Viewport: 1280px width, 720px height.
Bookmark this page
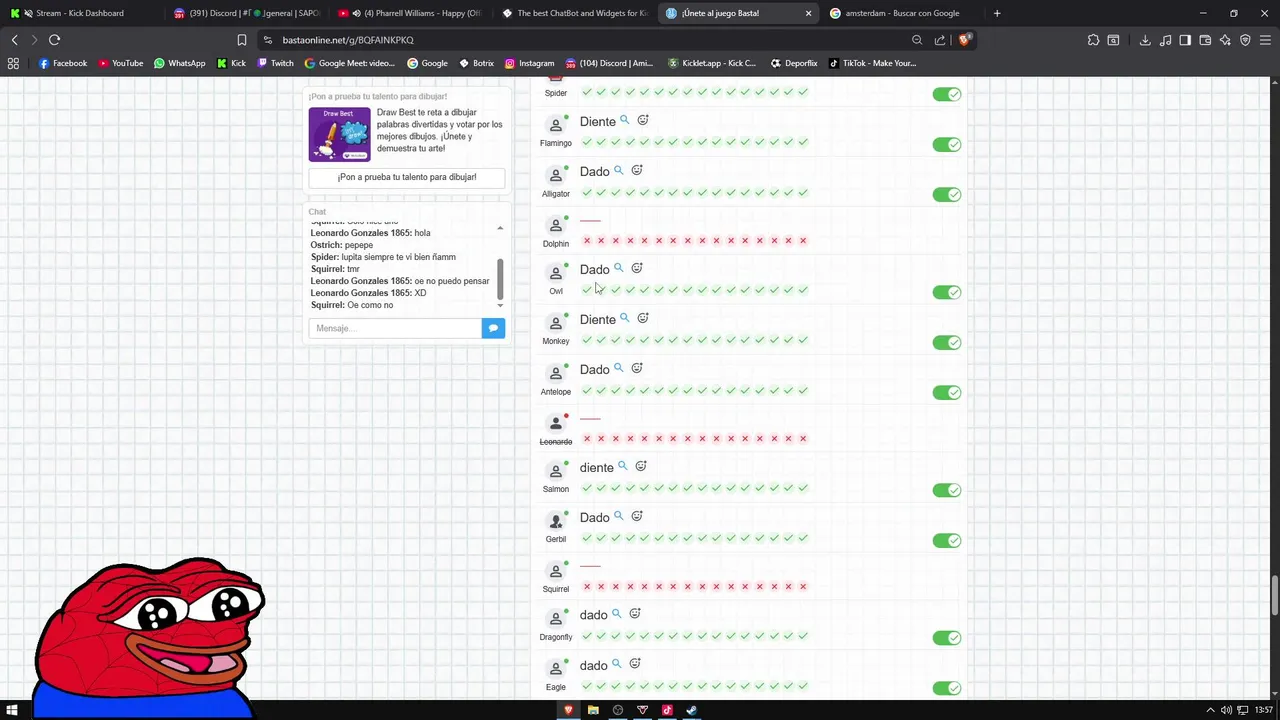241,40
